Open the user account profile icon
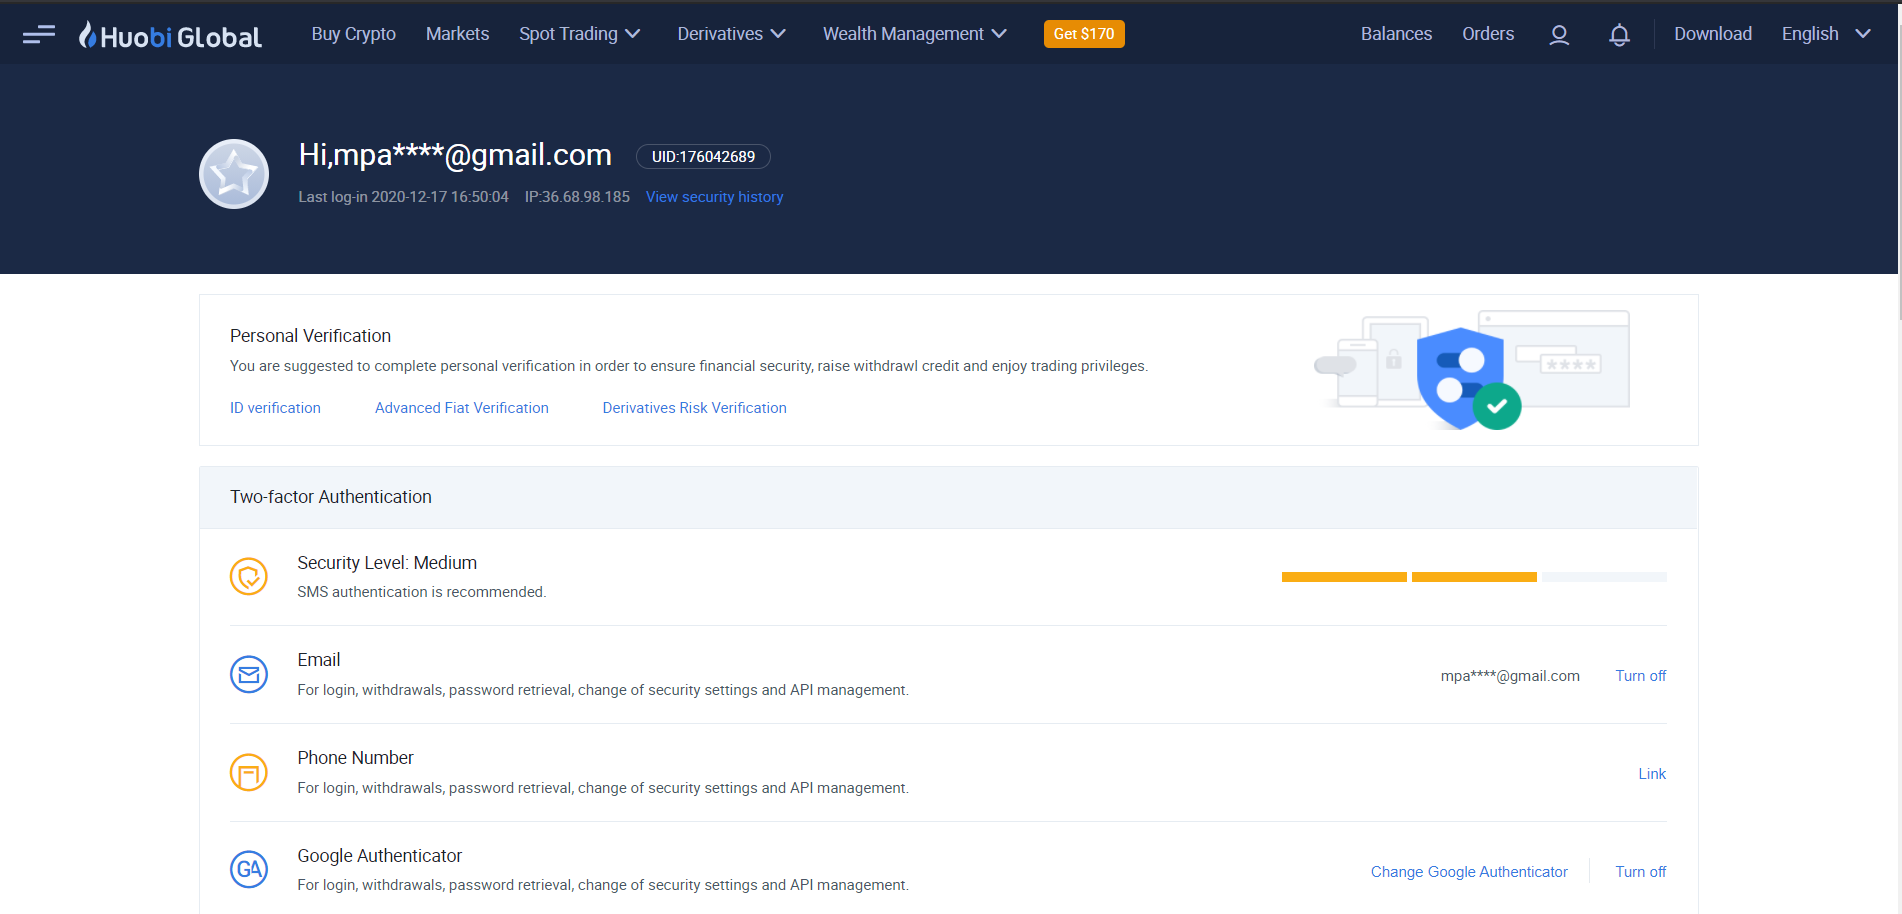 1559,35
